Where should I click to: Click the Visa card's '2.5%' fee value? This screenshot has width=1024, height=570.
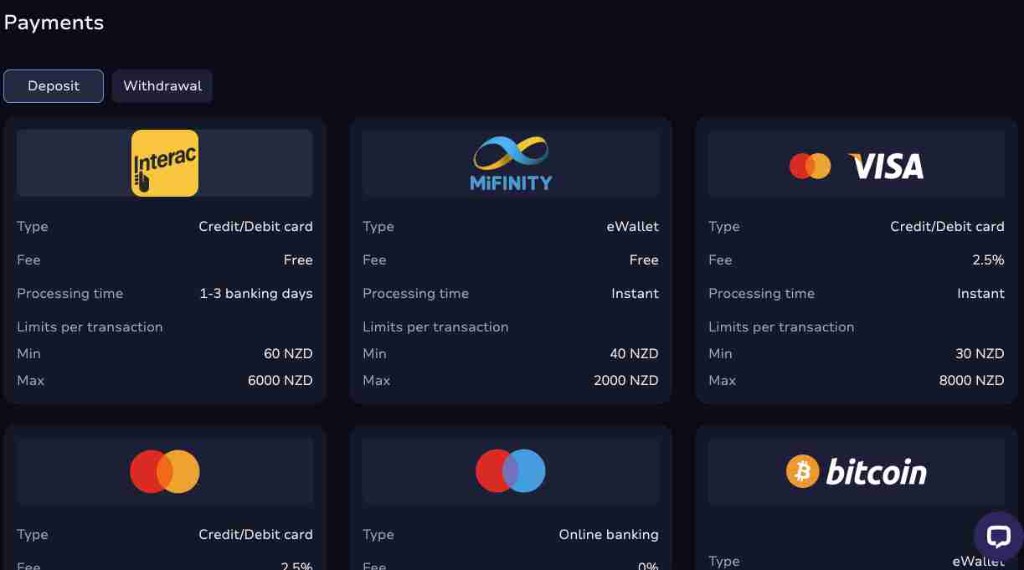click(x=988, y=260)
